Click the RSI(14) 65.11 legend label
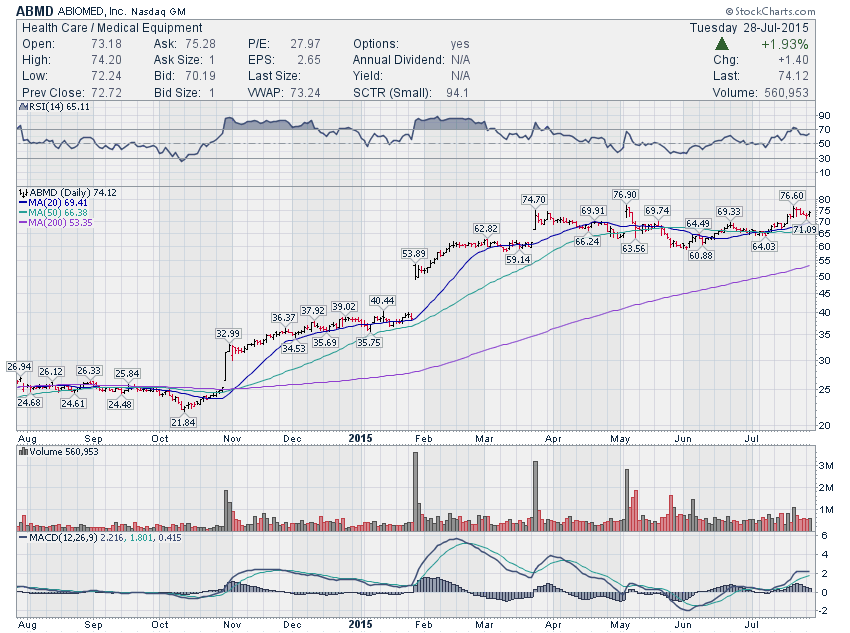This screenshot has height=633, width=850. coord(59,107)
